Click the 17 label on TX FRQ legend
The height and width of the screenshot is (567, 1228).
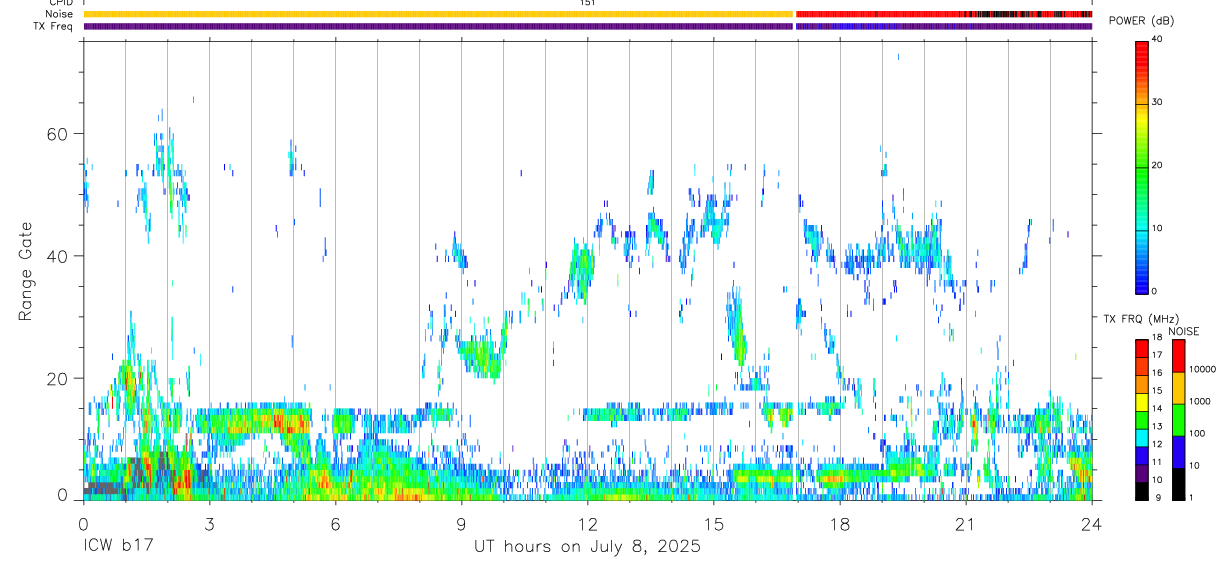(1157, 355)
